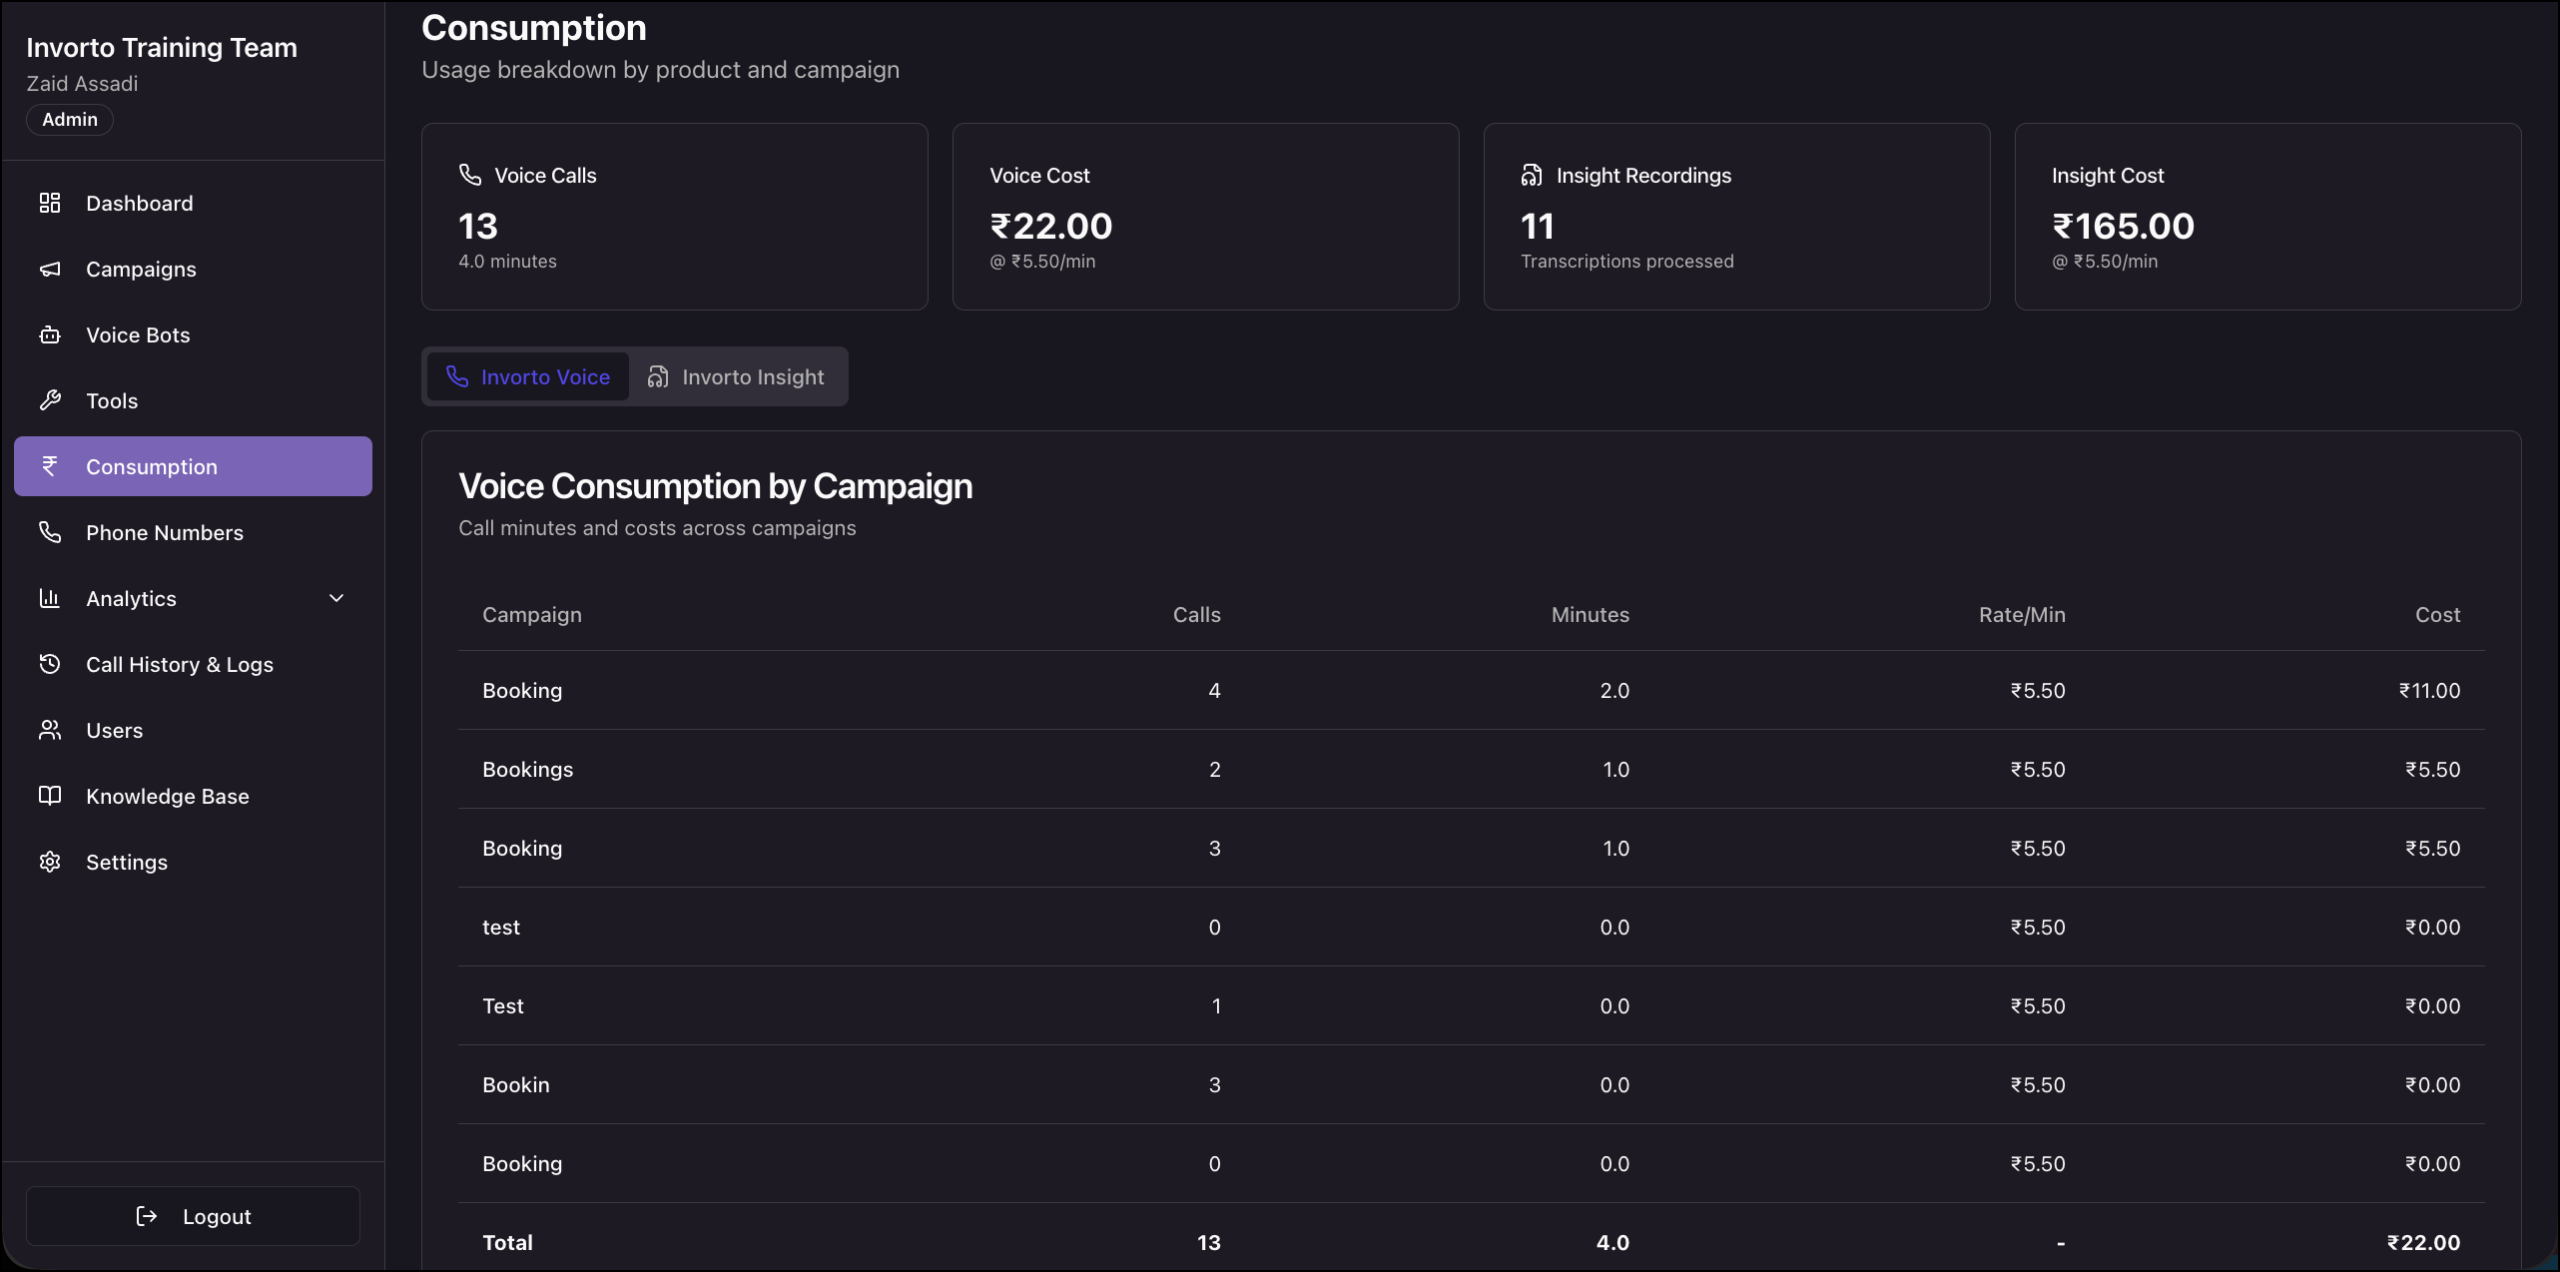This screenshot has width=2560, height=1272.
Task: Click the Campaigns megaphone icon
Action: [x=50, y=269]
